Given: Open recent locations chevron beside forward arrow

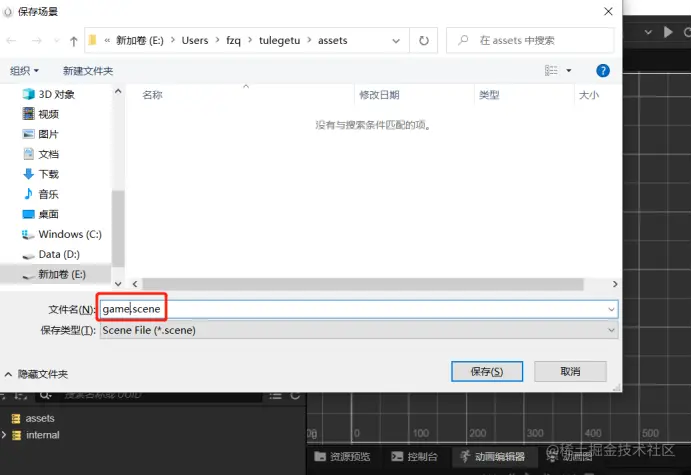Looking at the screenshot, I should pos(56,41).
